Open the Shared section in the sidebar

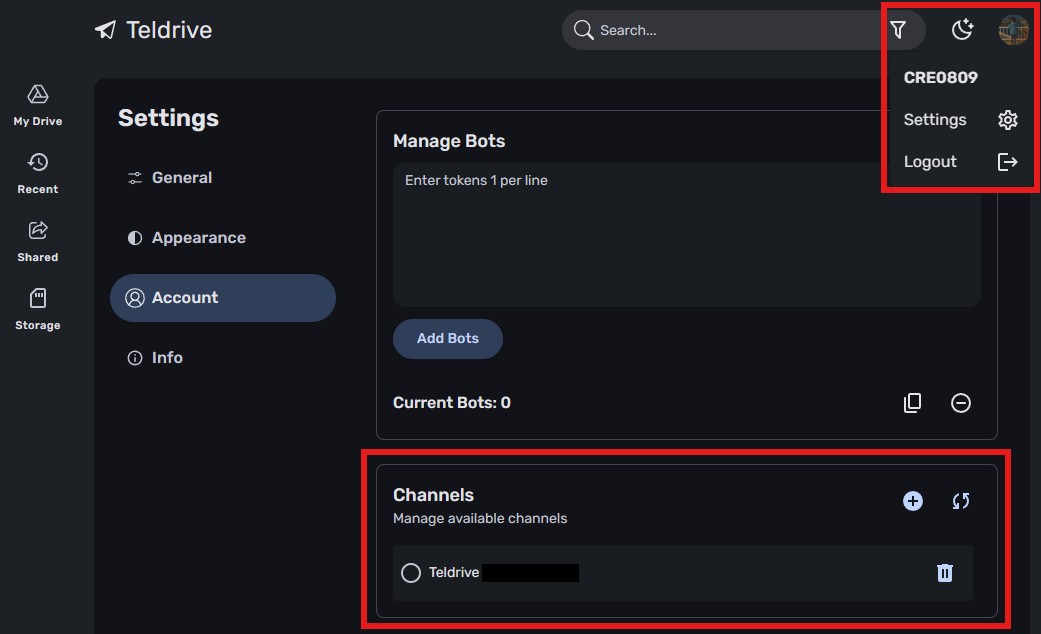[x=37, y=239]
